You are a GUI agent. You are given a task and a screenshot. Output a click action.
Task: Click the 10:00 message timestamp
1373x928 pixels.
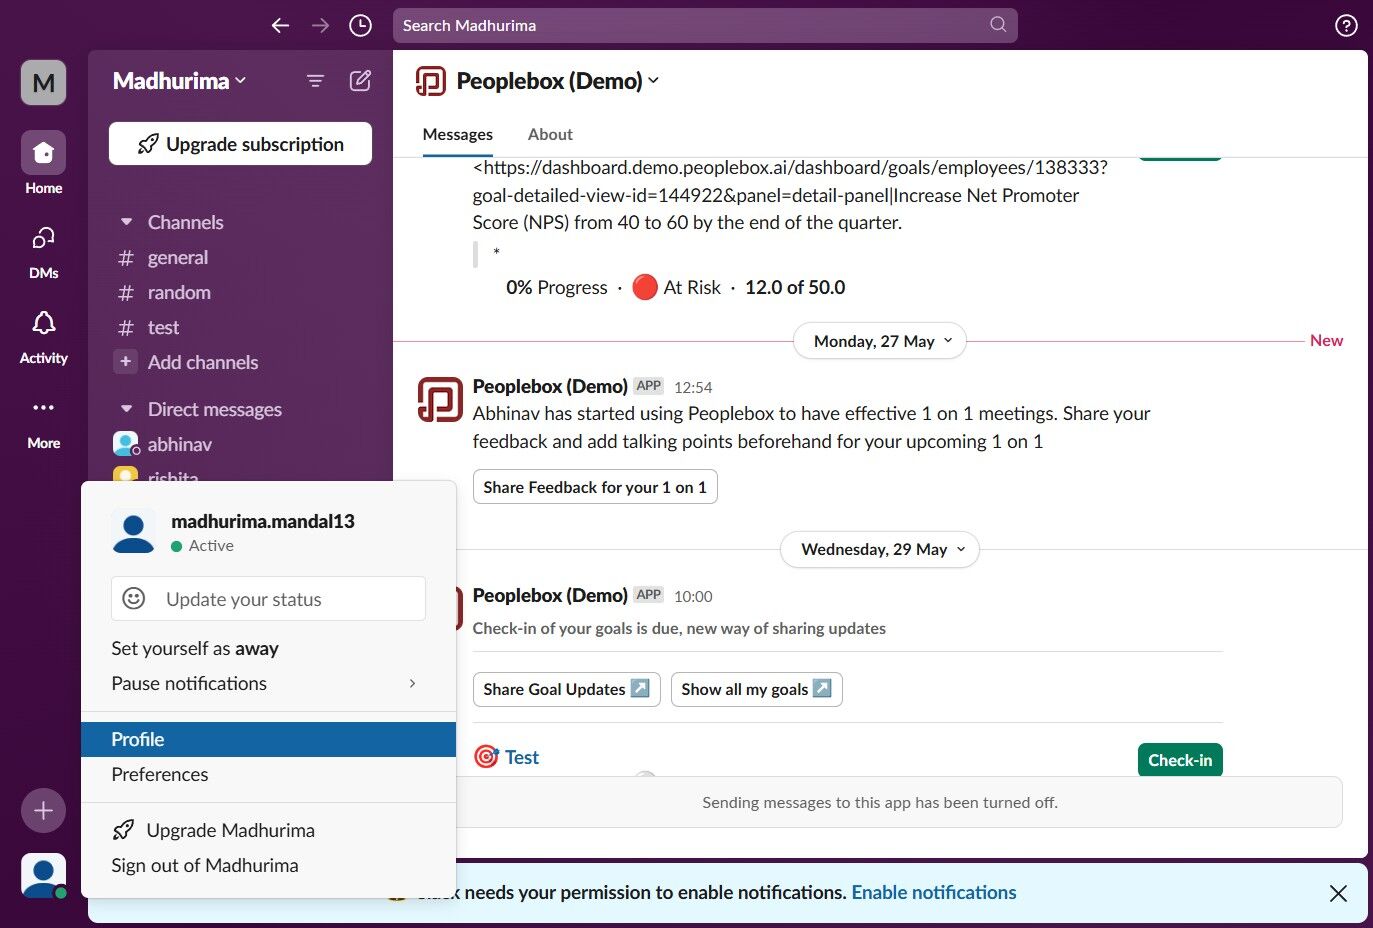[x=693, y=596]
